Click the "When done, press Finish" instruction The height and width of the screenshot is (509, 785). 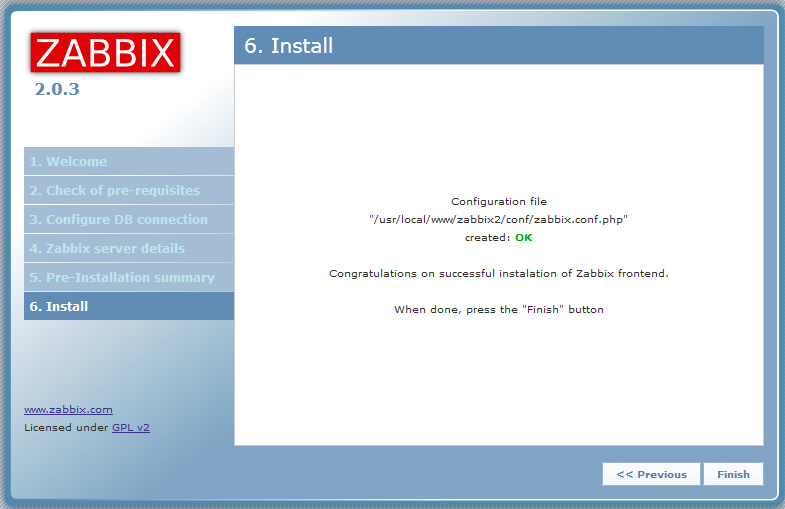click(499, 310)
